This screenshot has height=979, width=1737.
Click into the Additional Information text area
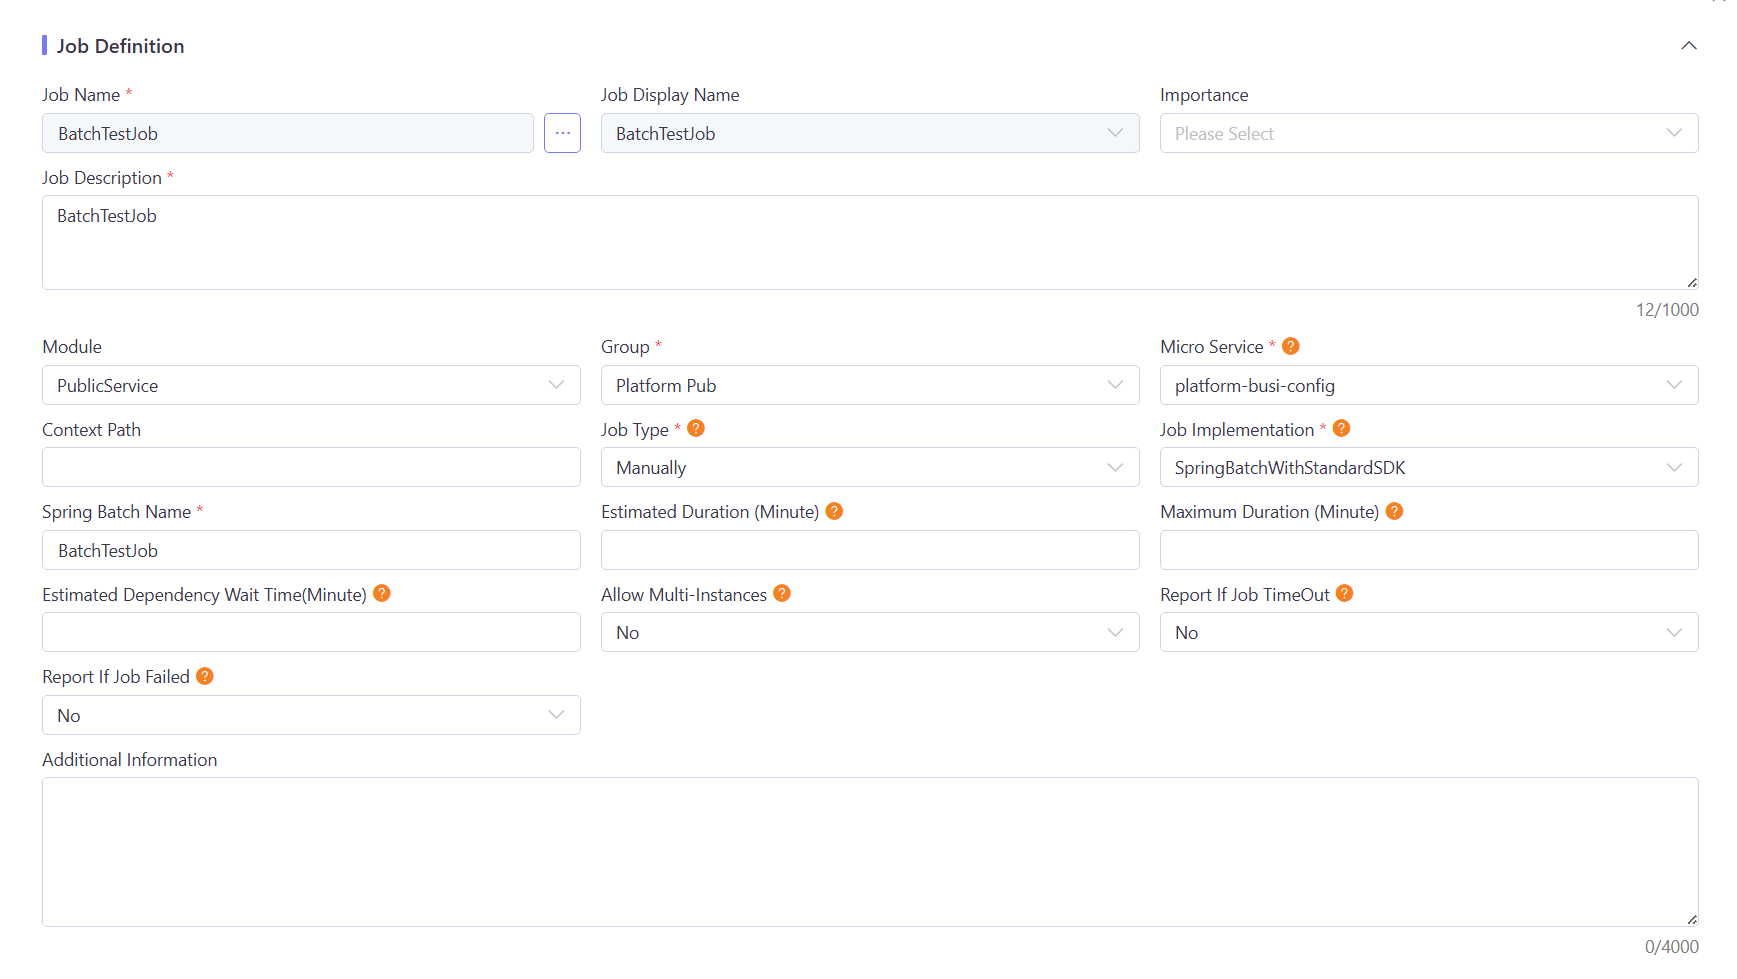[869, 851]
